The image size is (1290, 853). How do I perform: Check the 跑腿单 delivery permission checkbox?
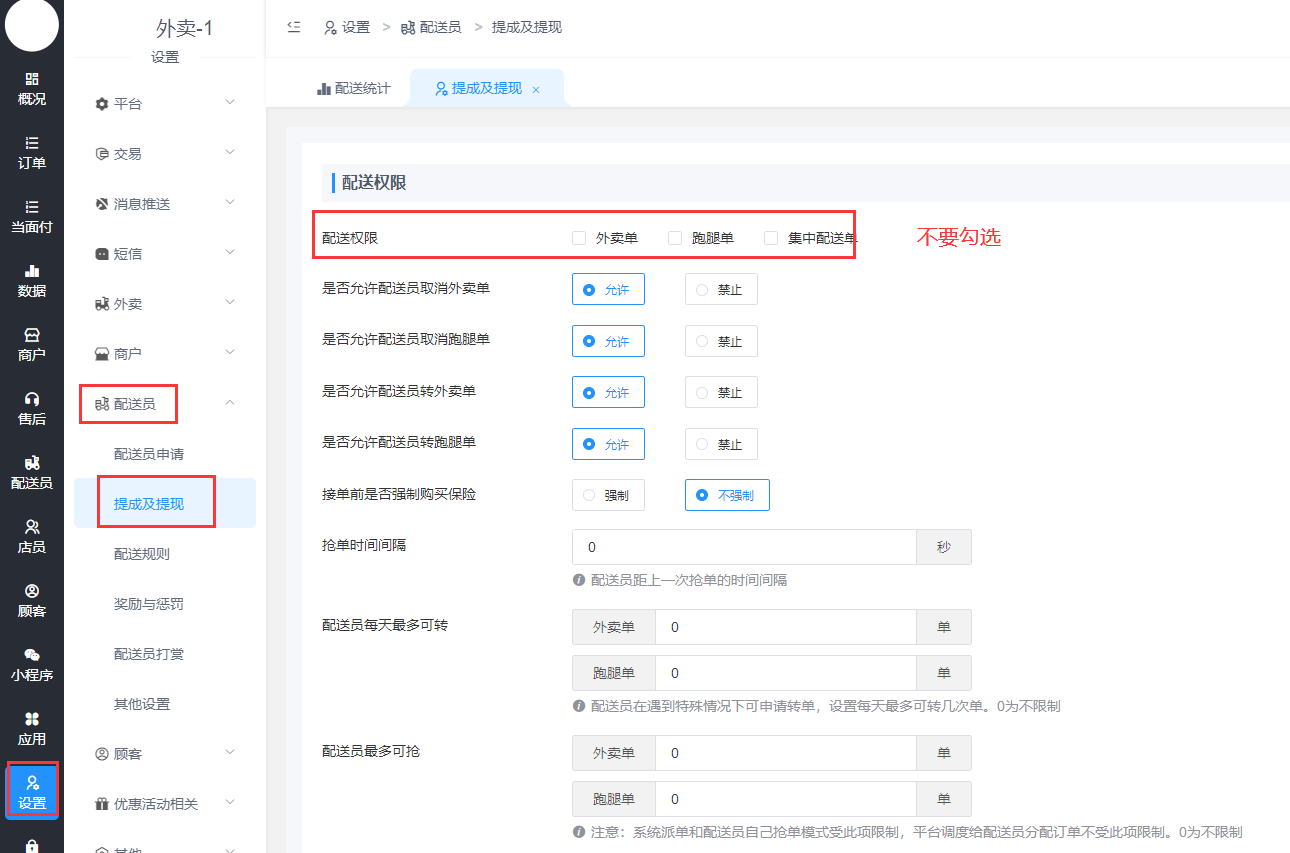(x=675, y=238)
